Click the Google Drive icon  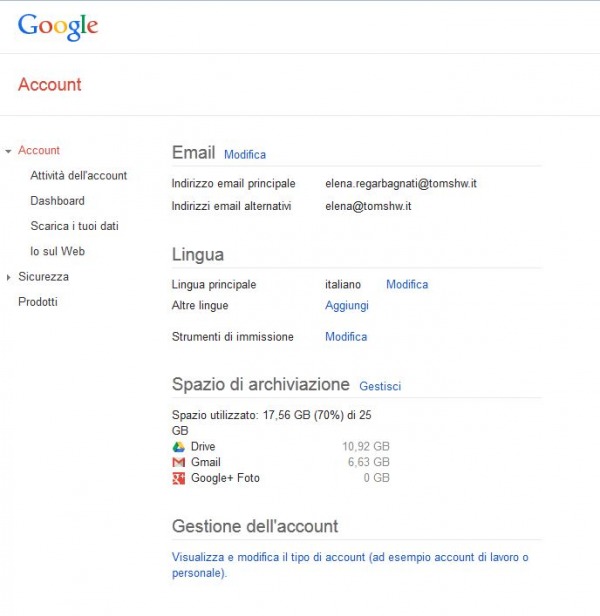[178, 447]
